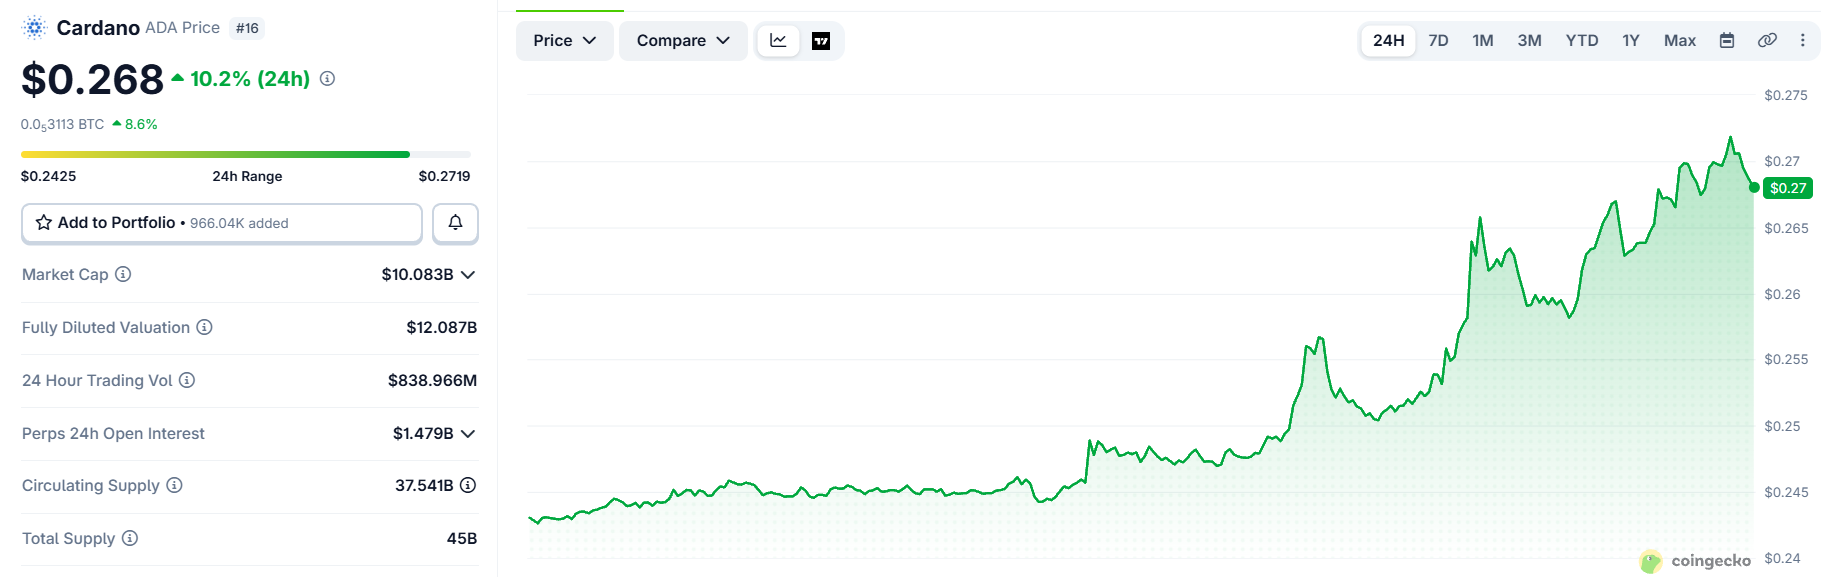
Task: Click the $838.966M trading volume value
Action: [433, 380]
